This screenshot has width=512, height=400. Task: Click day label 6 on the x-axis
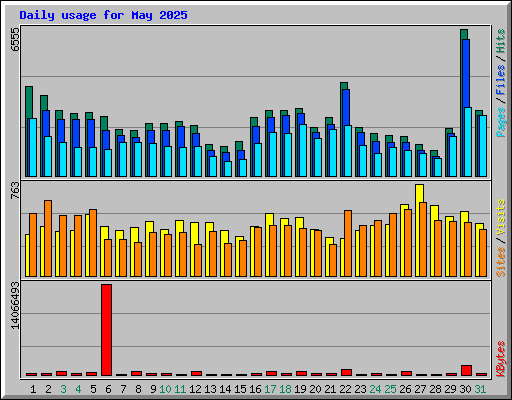108,389
